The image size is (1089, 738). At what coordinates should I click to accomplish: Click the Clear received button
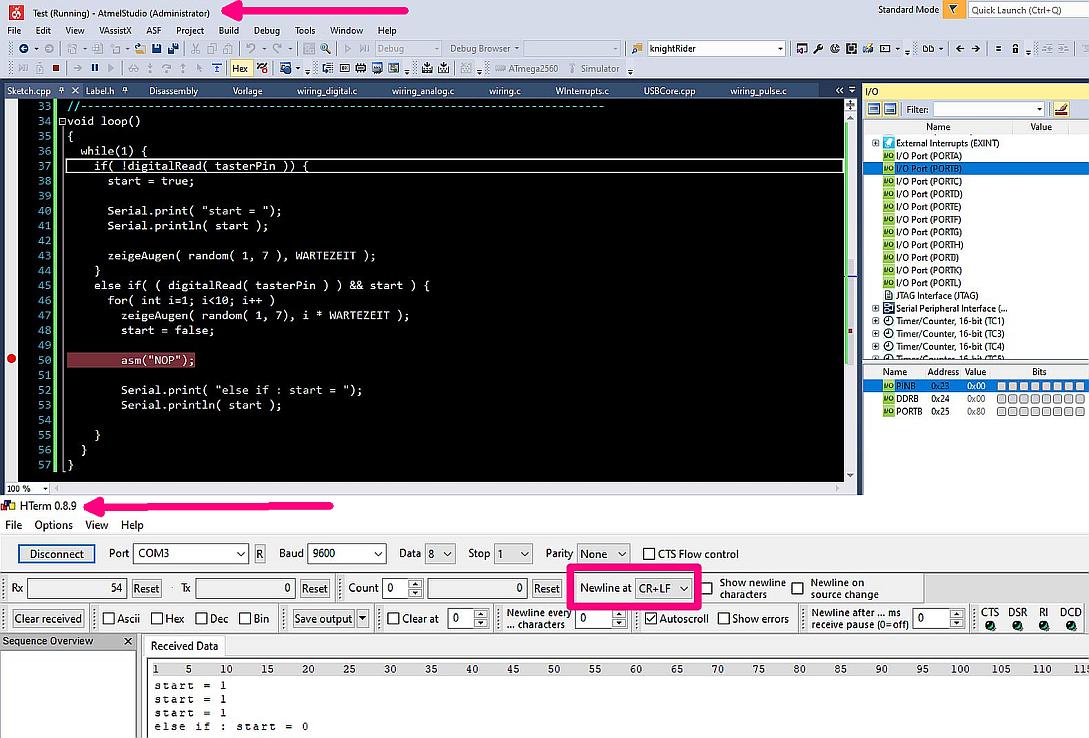click(48, 619)
